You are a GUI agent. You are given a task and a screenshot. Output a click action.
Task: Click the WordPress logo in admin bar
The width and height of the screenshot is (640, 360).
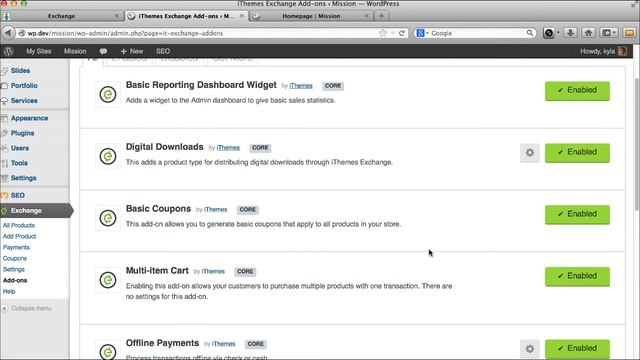[9, 51]
